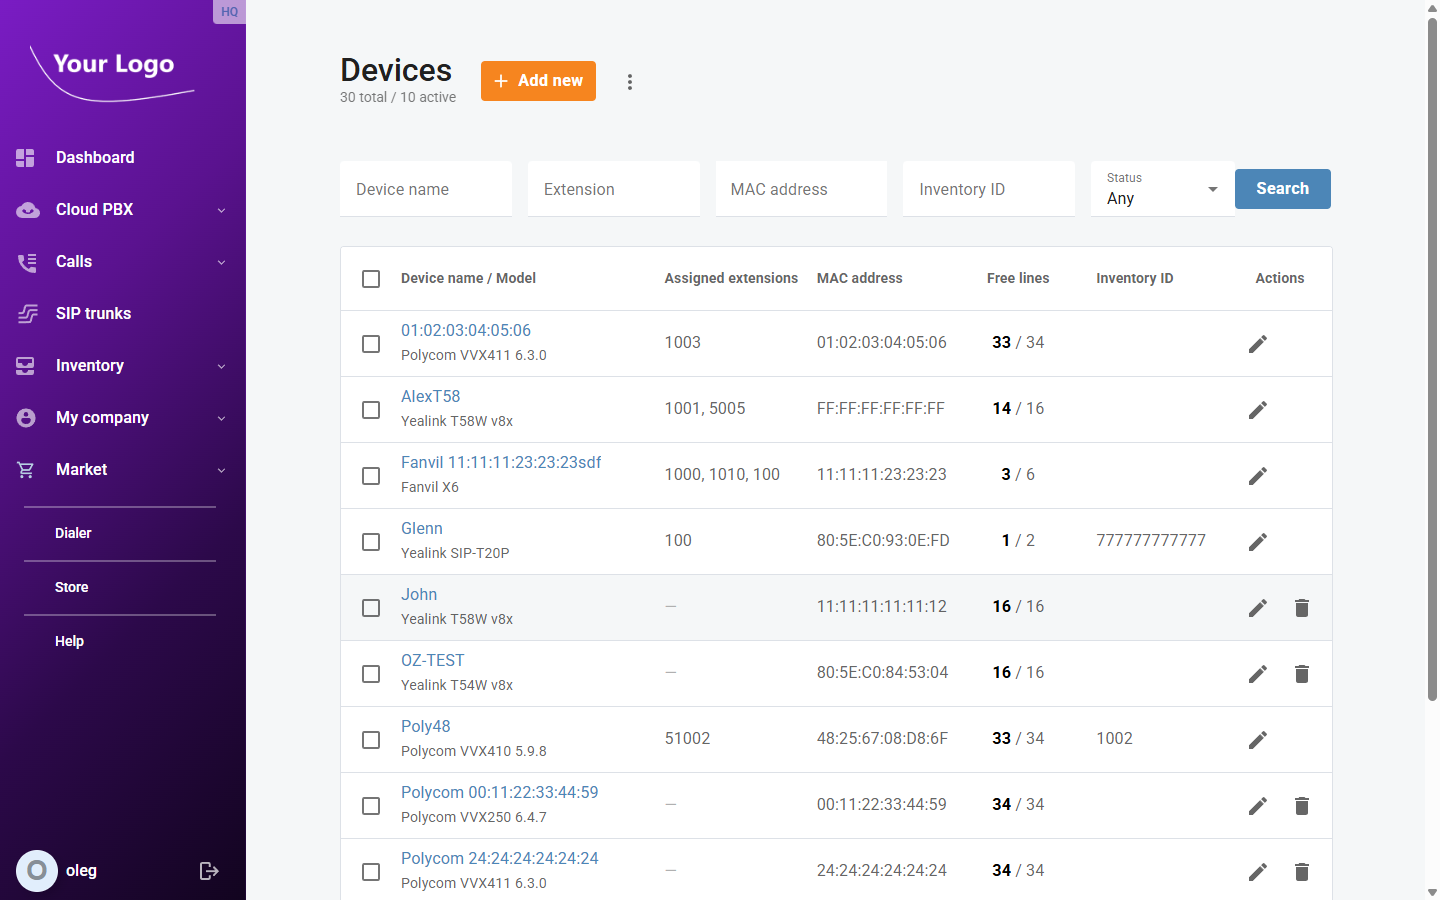Open the Inventory sidebar icon
Screen dimensions: 1440x900
click(26, 365)
